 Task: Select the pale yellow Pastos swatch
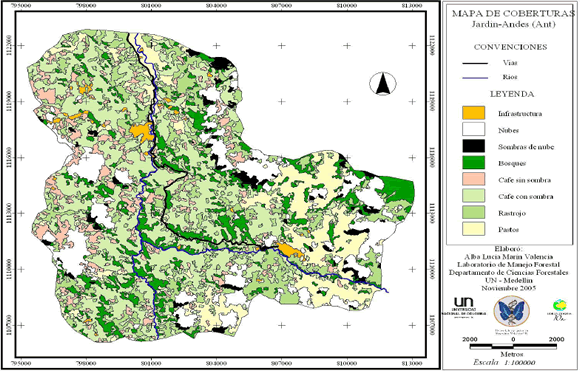pyautogui.click(x=473, y=229)
